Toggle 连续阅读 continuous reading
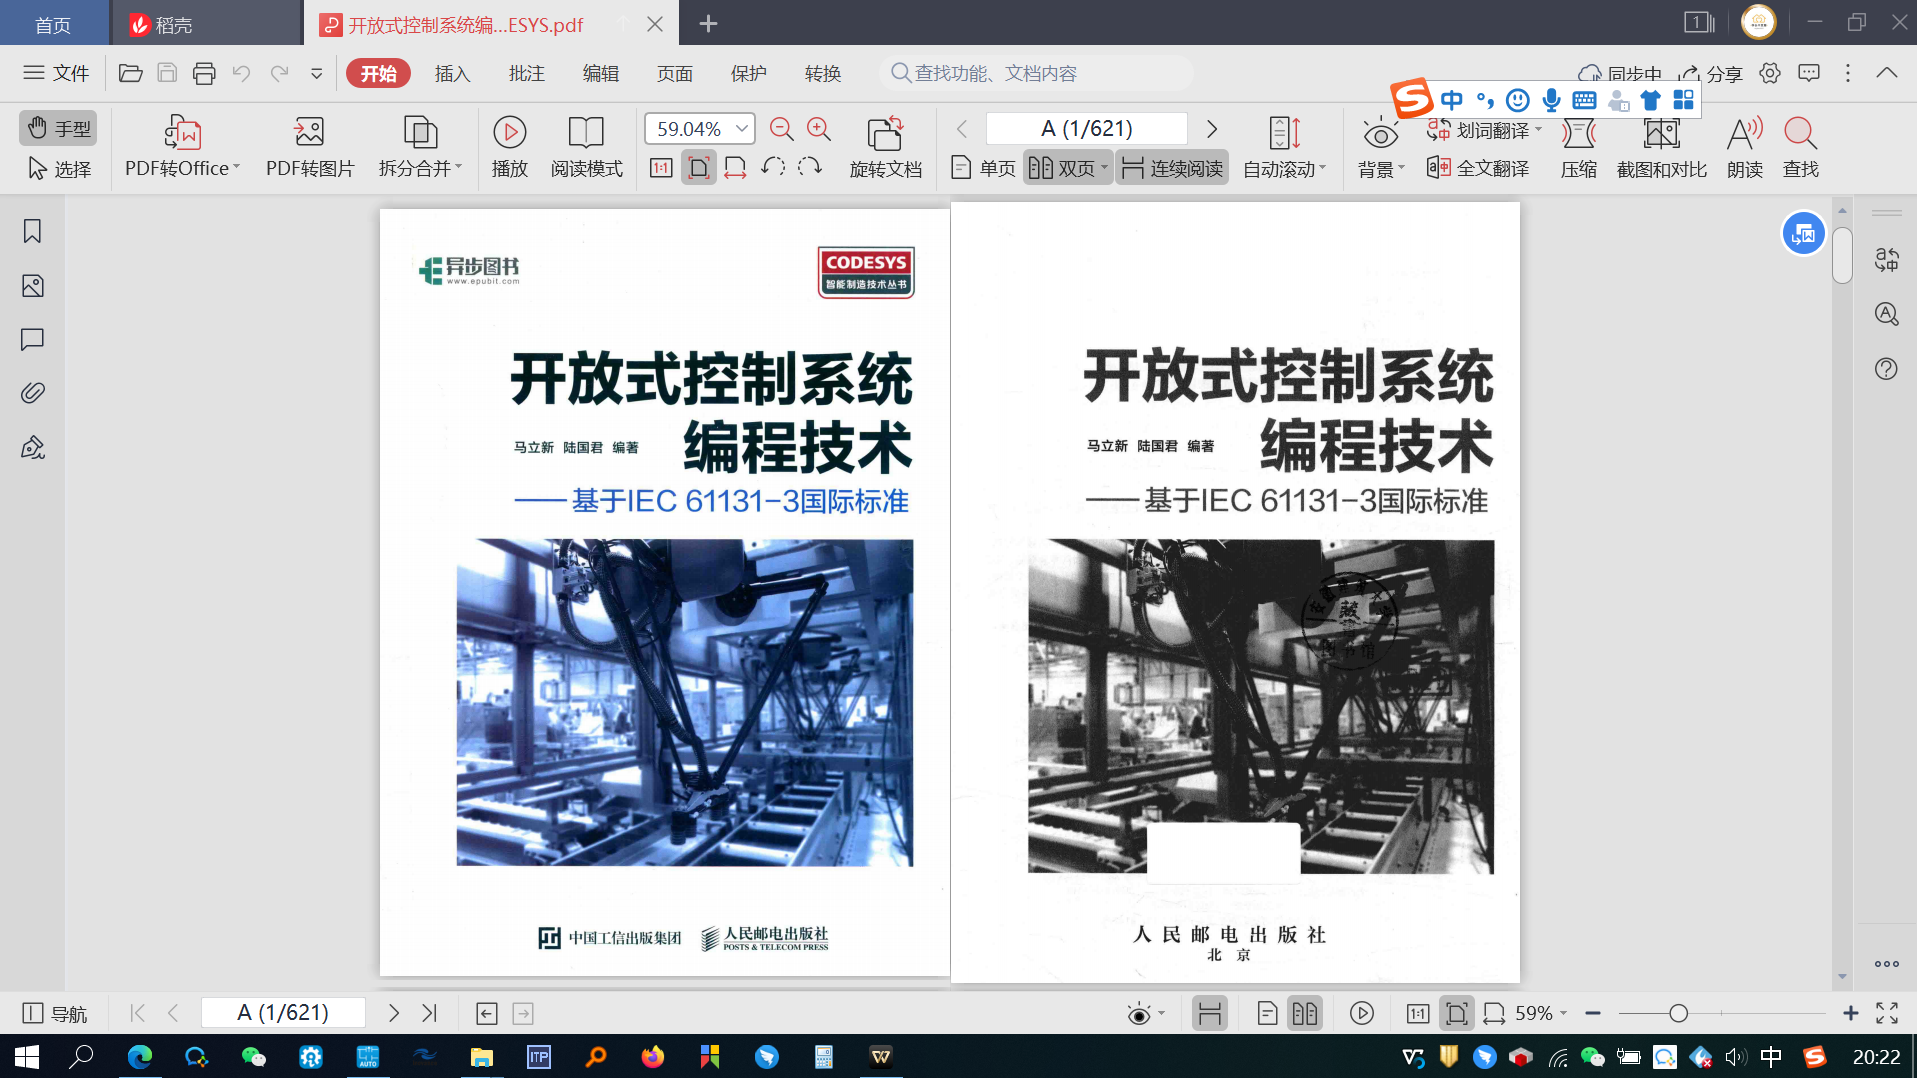 (1172, 168)
